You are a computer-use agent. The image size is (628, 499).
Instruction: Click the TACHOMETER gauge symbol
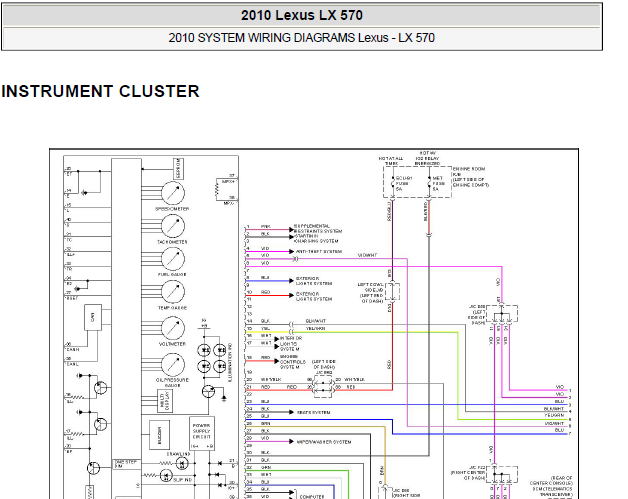[x=173, y=226]
